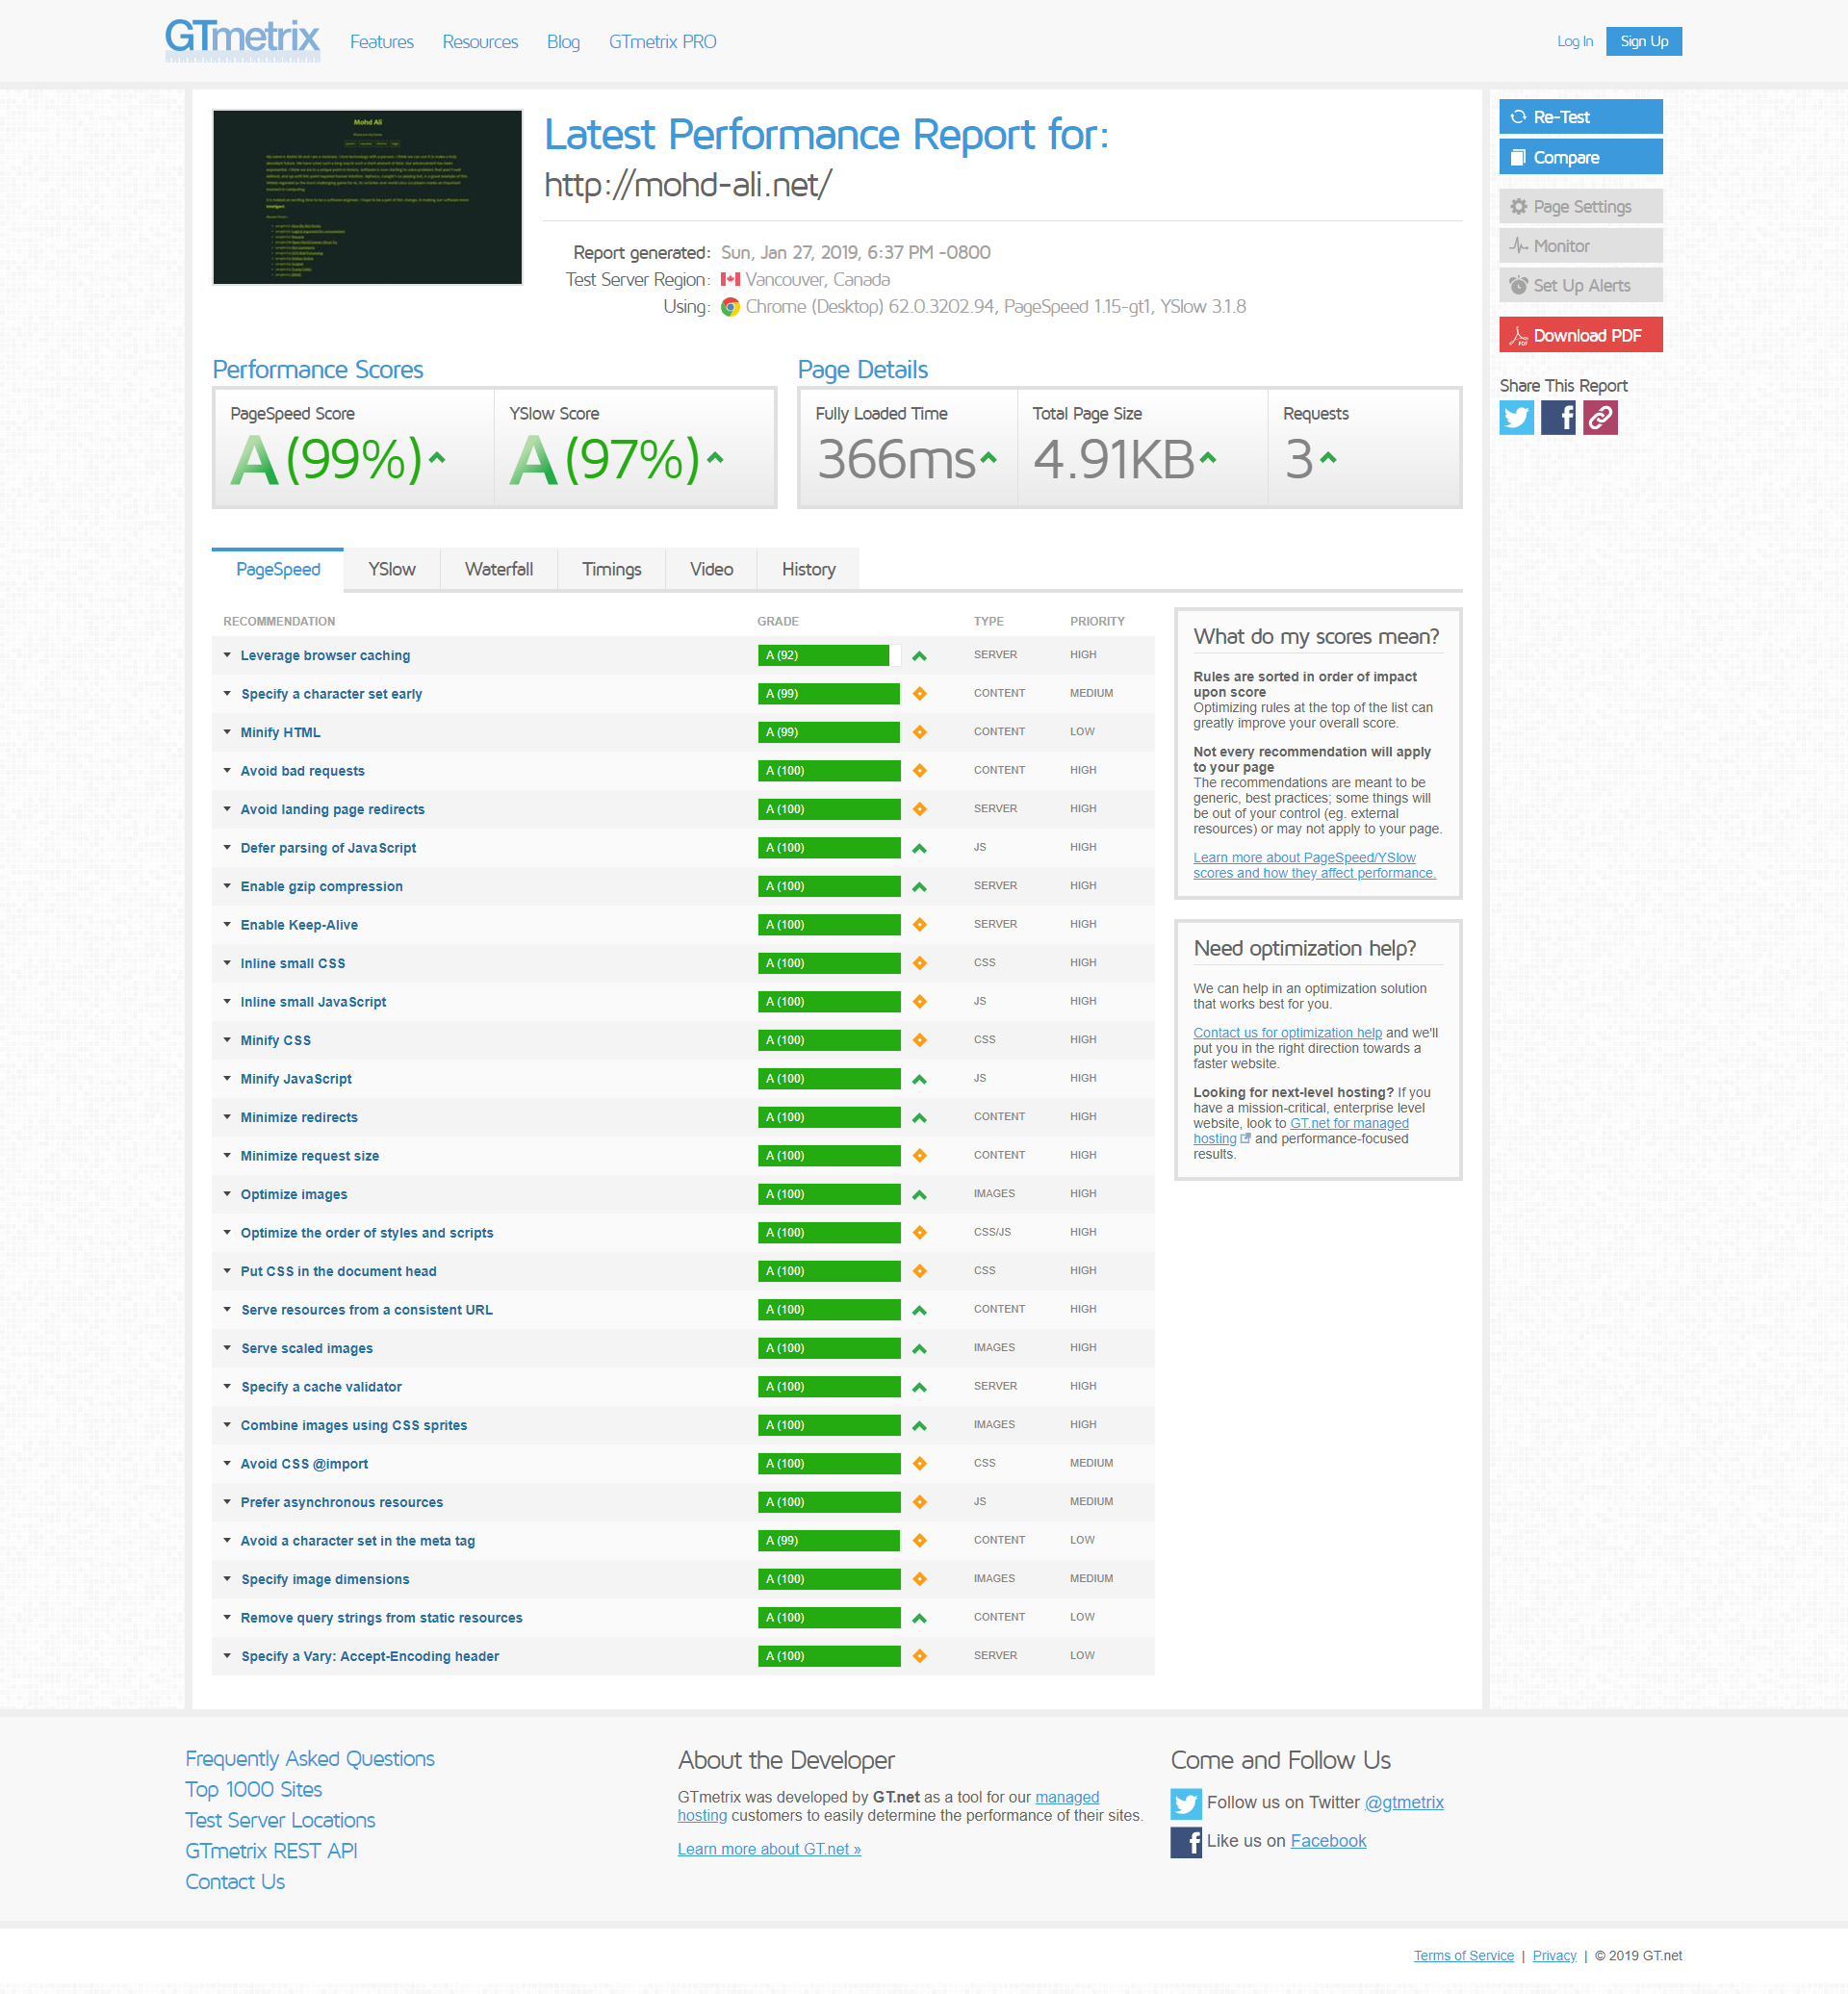This screenshot has width=1848, height=1994.
Task: Open Learn more about PageSpeed/YSlow scores link
Action: (x=1314, y=866)
